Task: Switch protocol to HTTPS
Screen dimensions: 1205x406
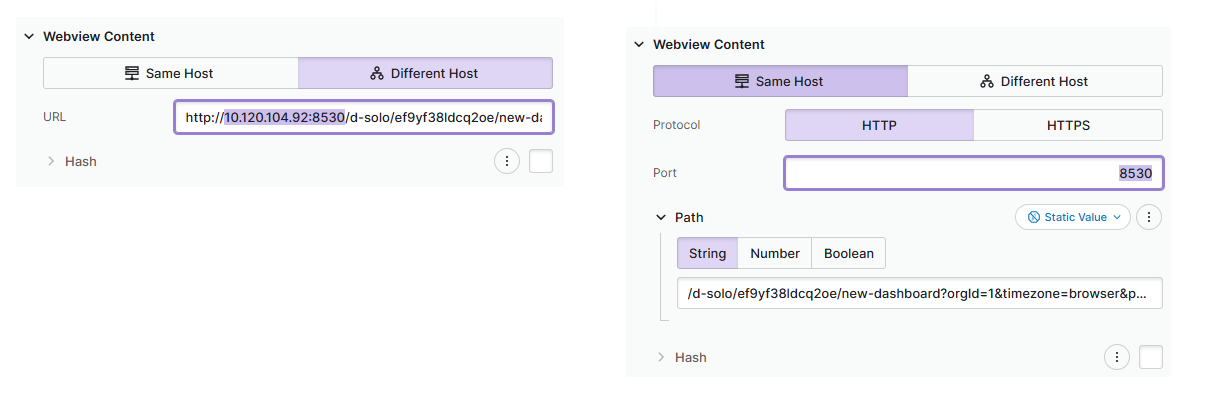Action: point(1067,125)
